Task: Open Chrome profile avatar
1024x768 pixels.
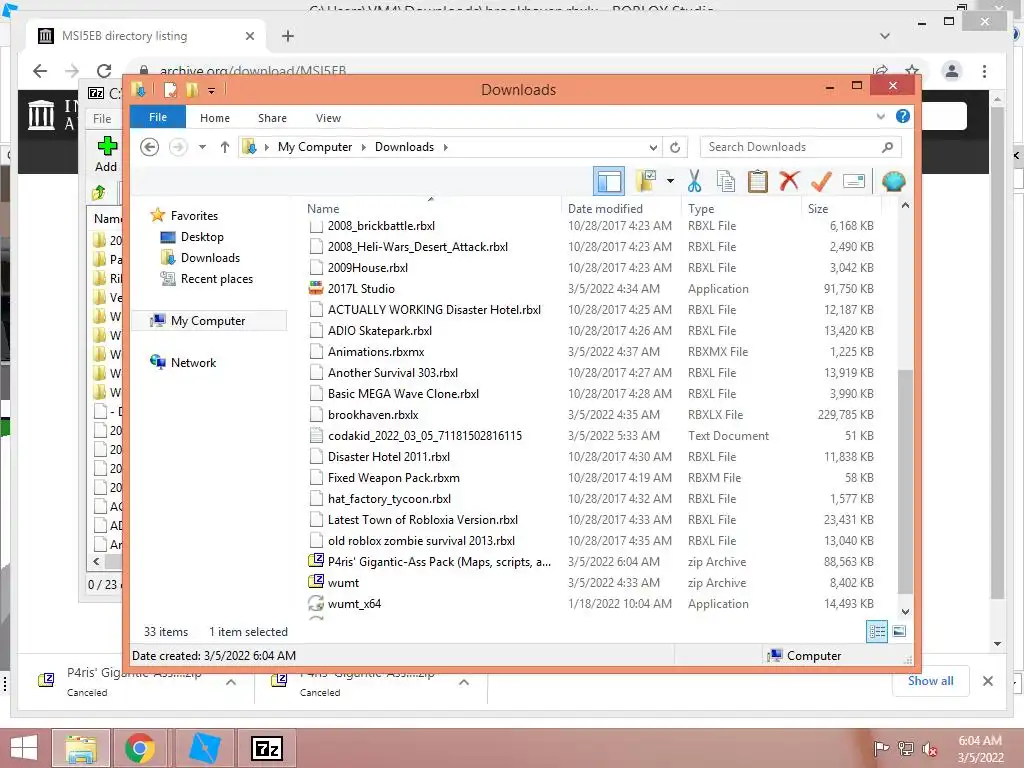Action: coord(952,71)
